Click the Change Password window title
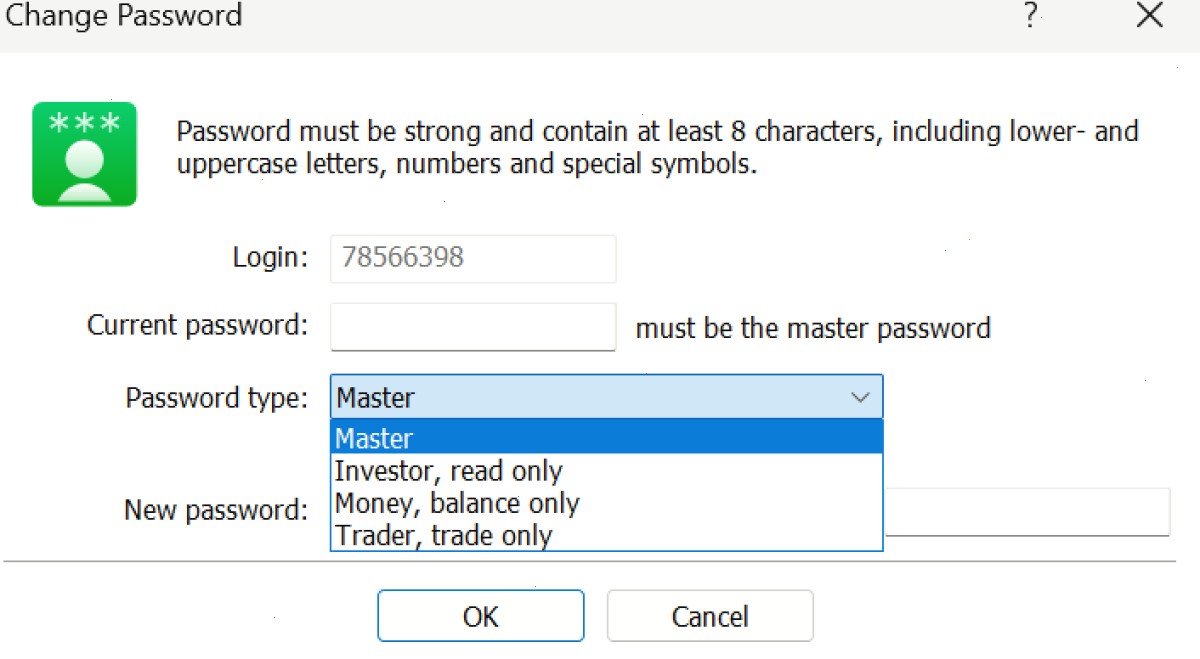 click(x=123, y=16)
